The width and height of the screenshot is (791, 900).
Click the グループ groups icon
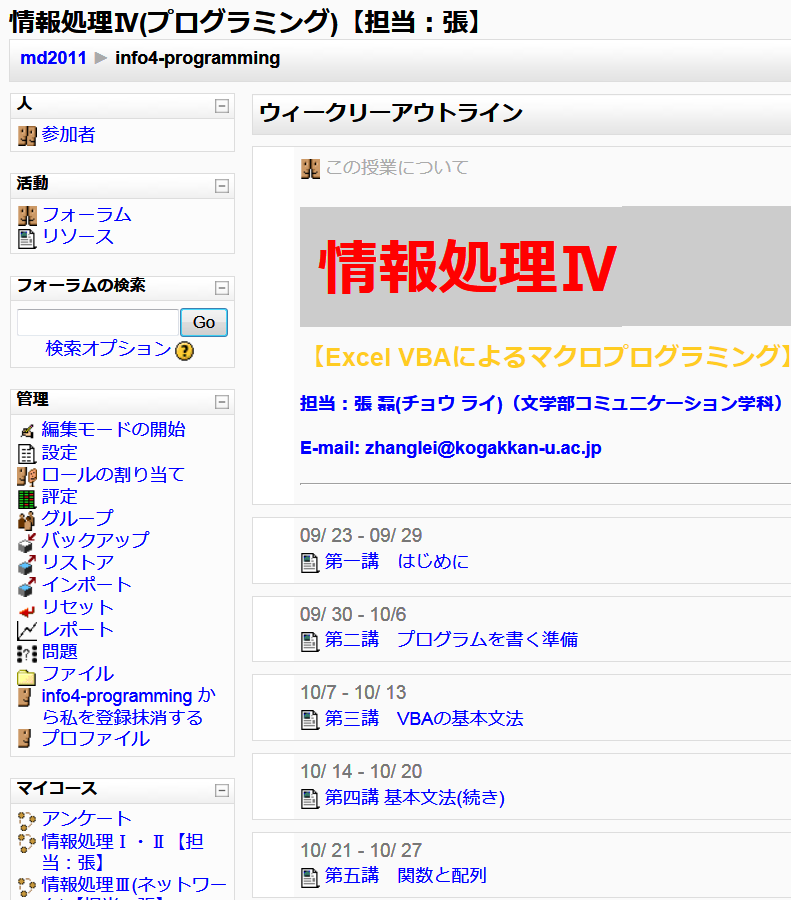(x=26, y=521)
